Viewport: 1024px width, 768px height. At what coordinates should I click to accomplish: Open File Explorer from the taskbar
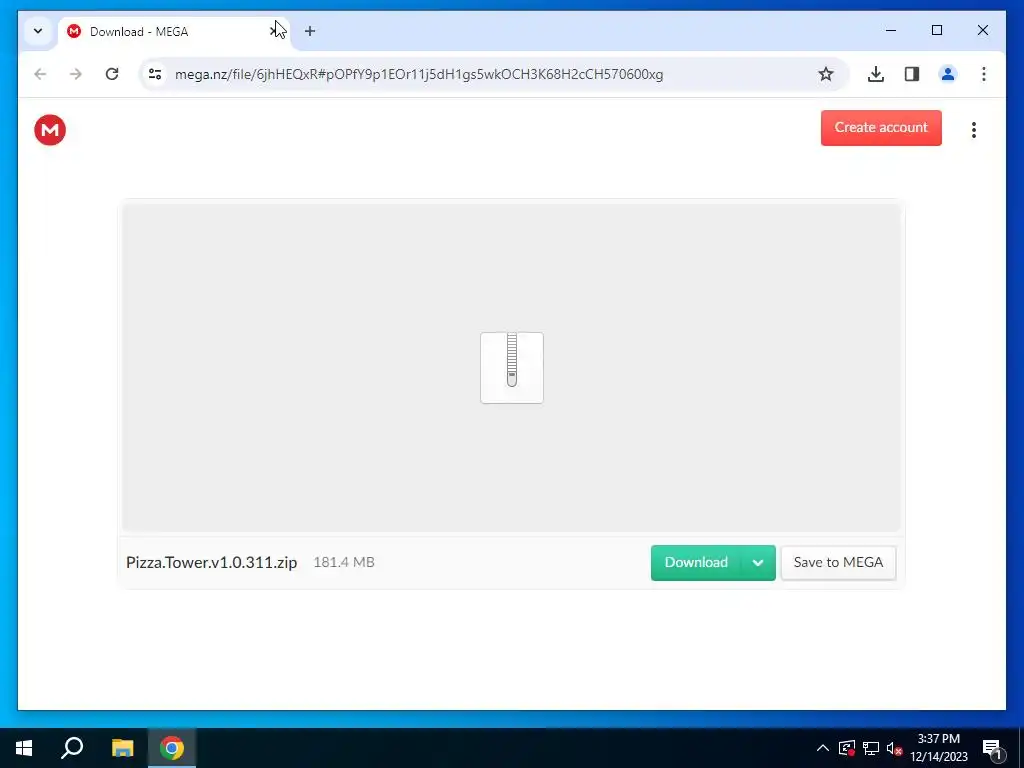[x=122, y=748]
